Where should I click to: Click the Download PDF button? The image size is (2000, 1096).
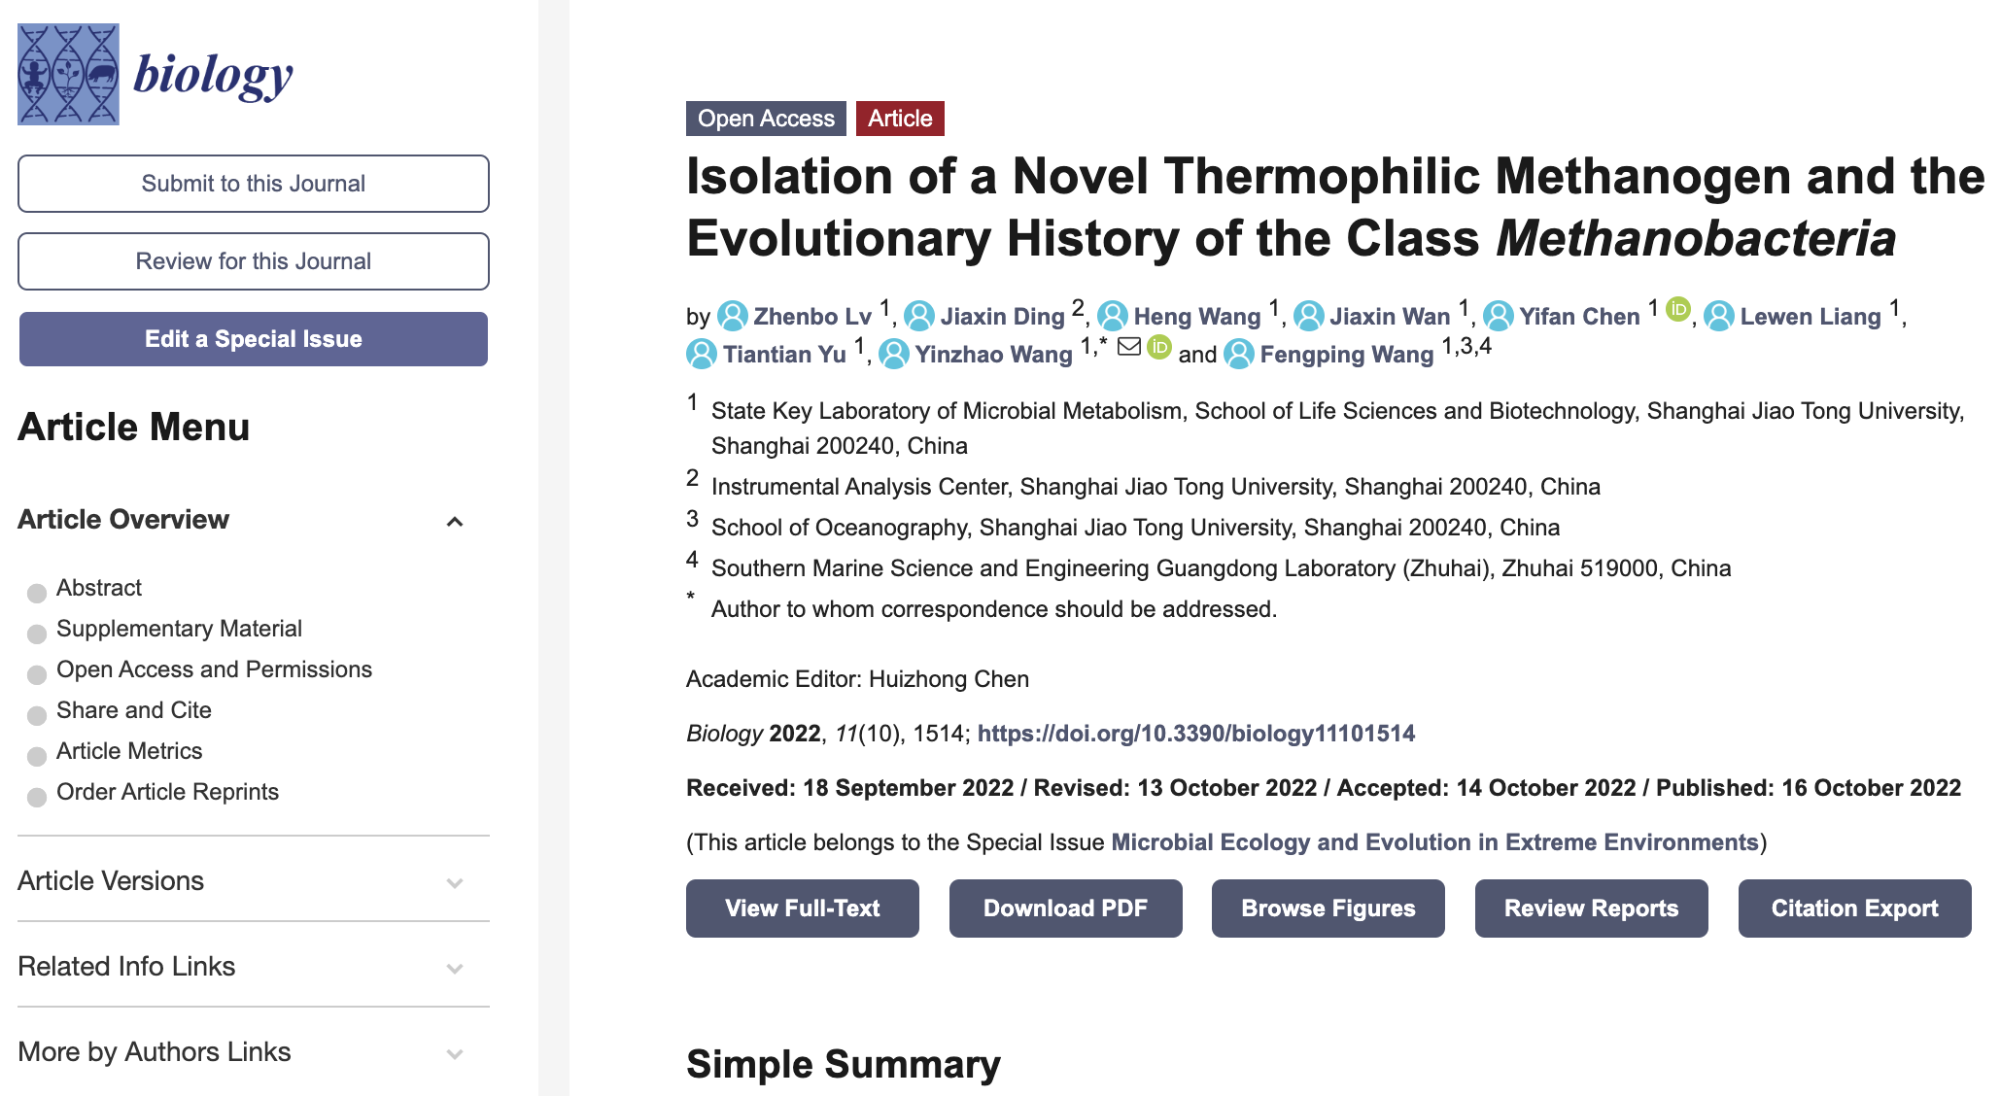[x=1065, y=908]
